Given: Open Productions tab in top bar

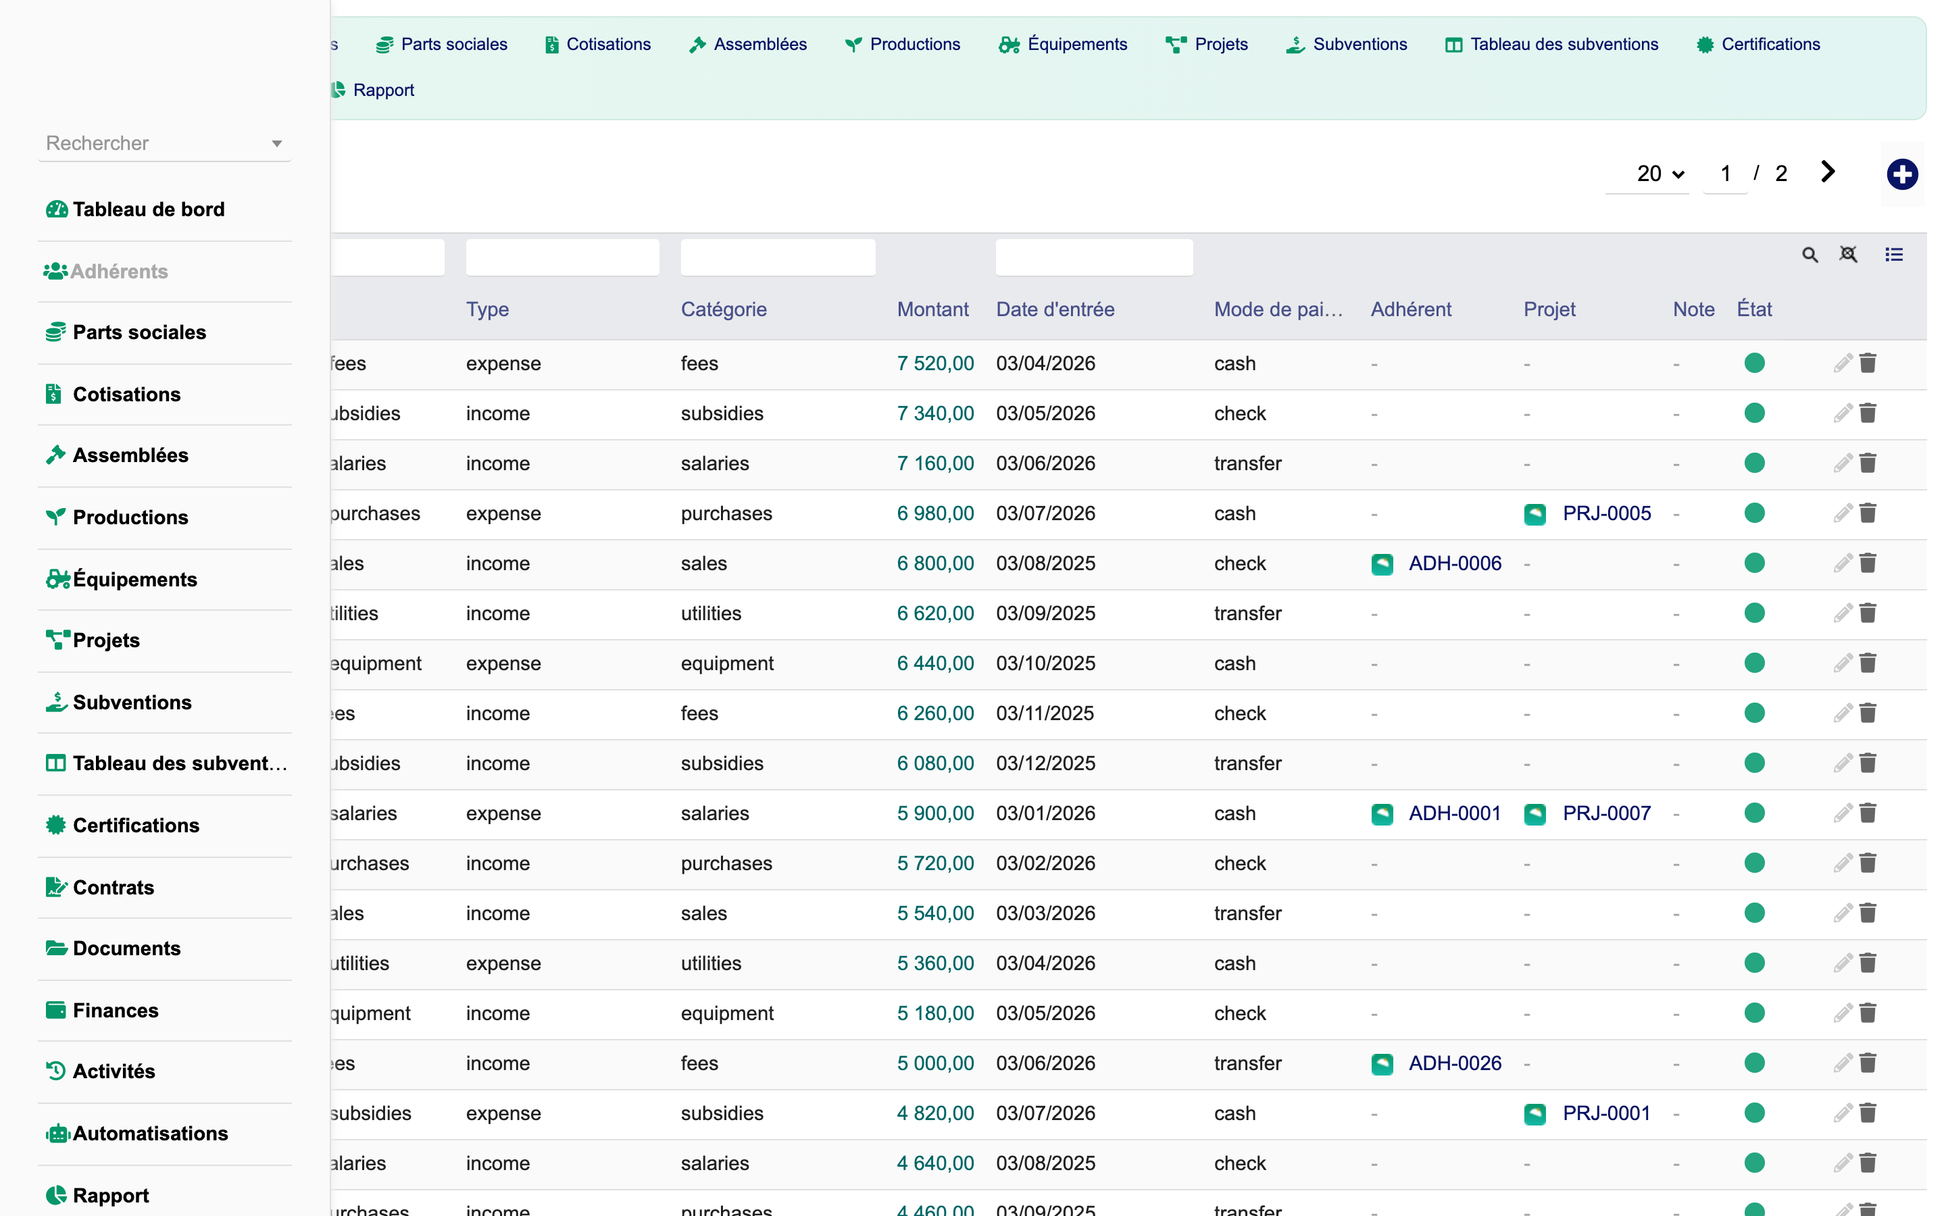Looking at the screenshot, I should [902, 44].
